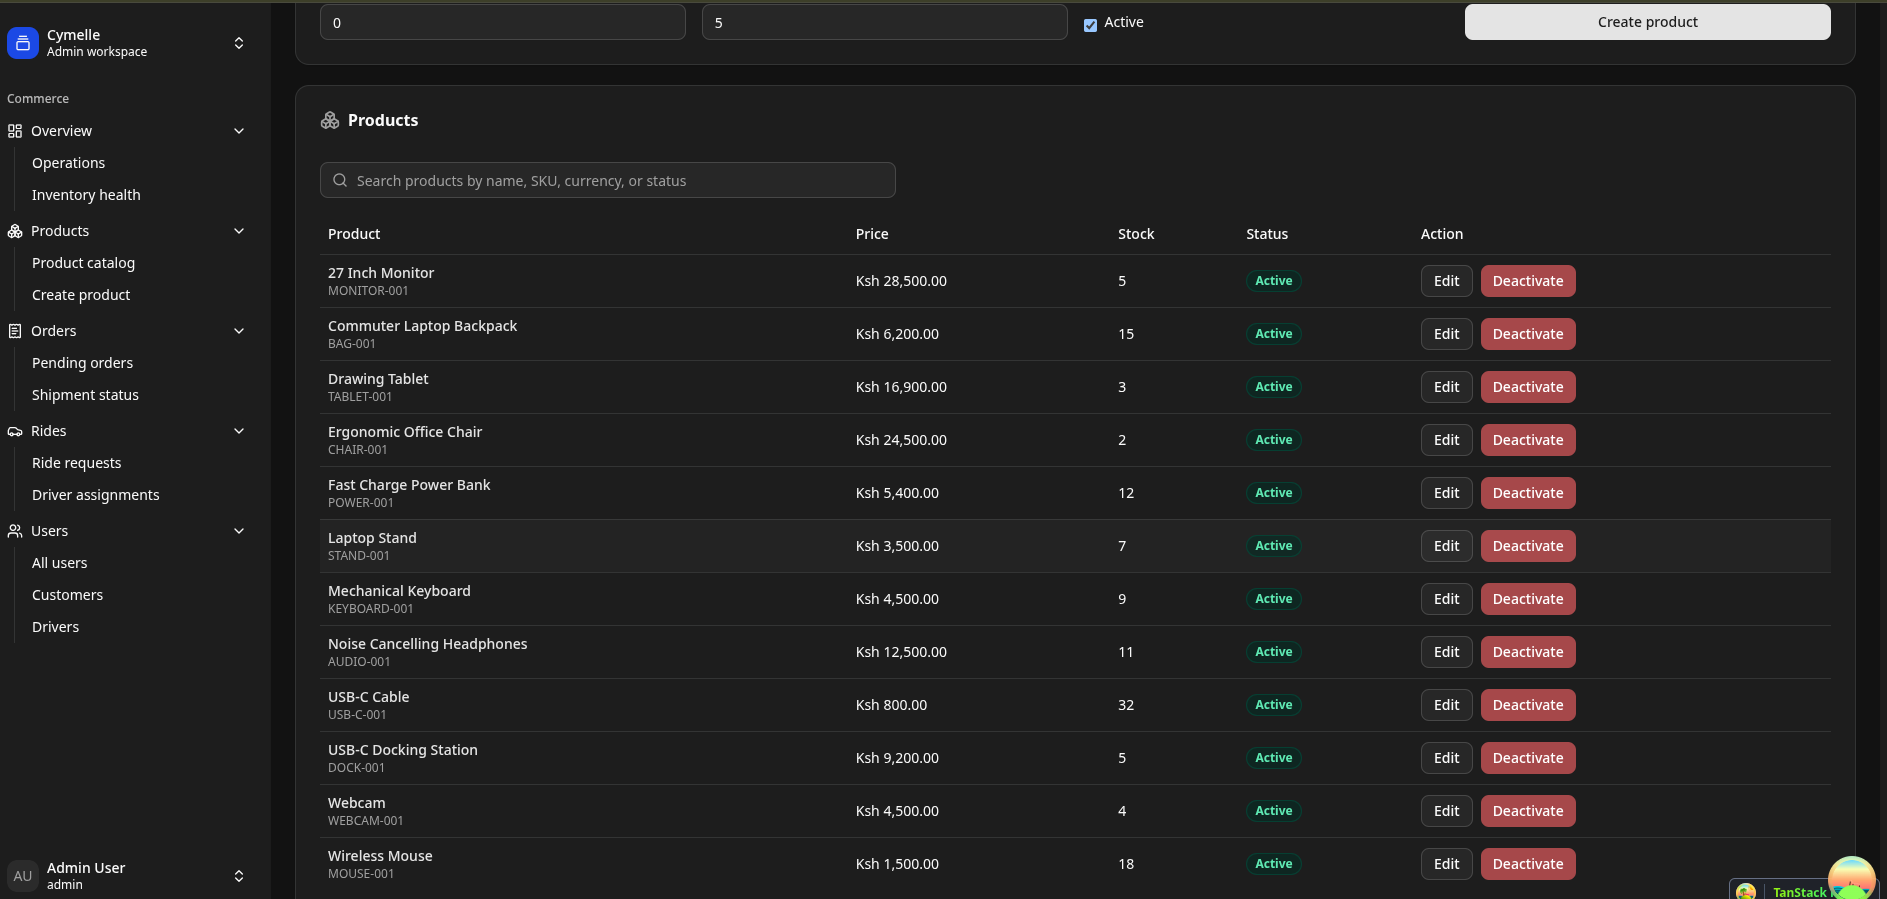Collapse the Products section chevron in sidebar
Viewport: 1887px width, 899px height.
(239, 231)
